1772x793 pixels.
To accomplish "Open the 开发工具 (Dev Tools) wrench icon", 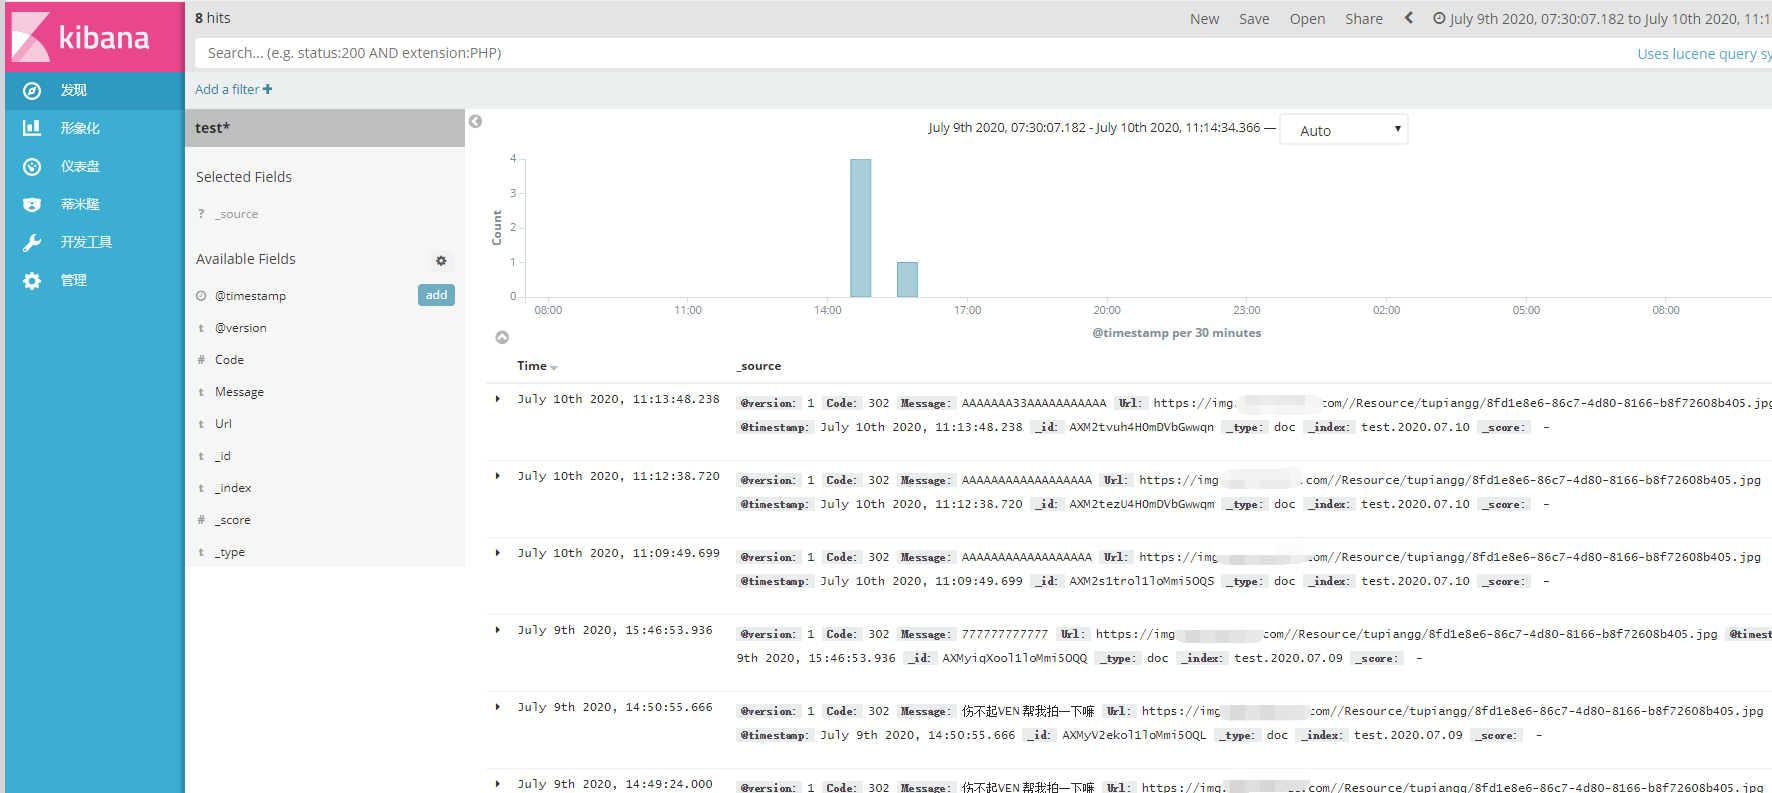I will click(x=32, y=243).
